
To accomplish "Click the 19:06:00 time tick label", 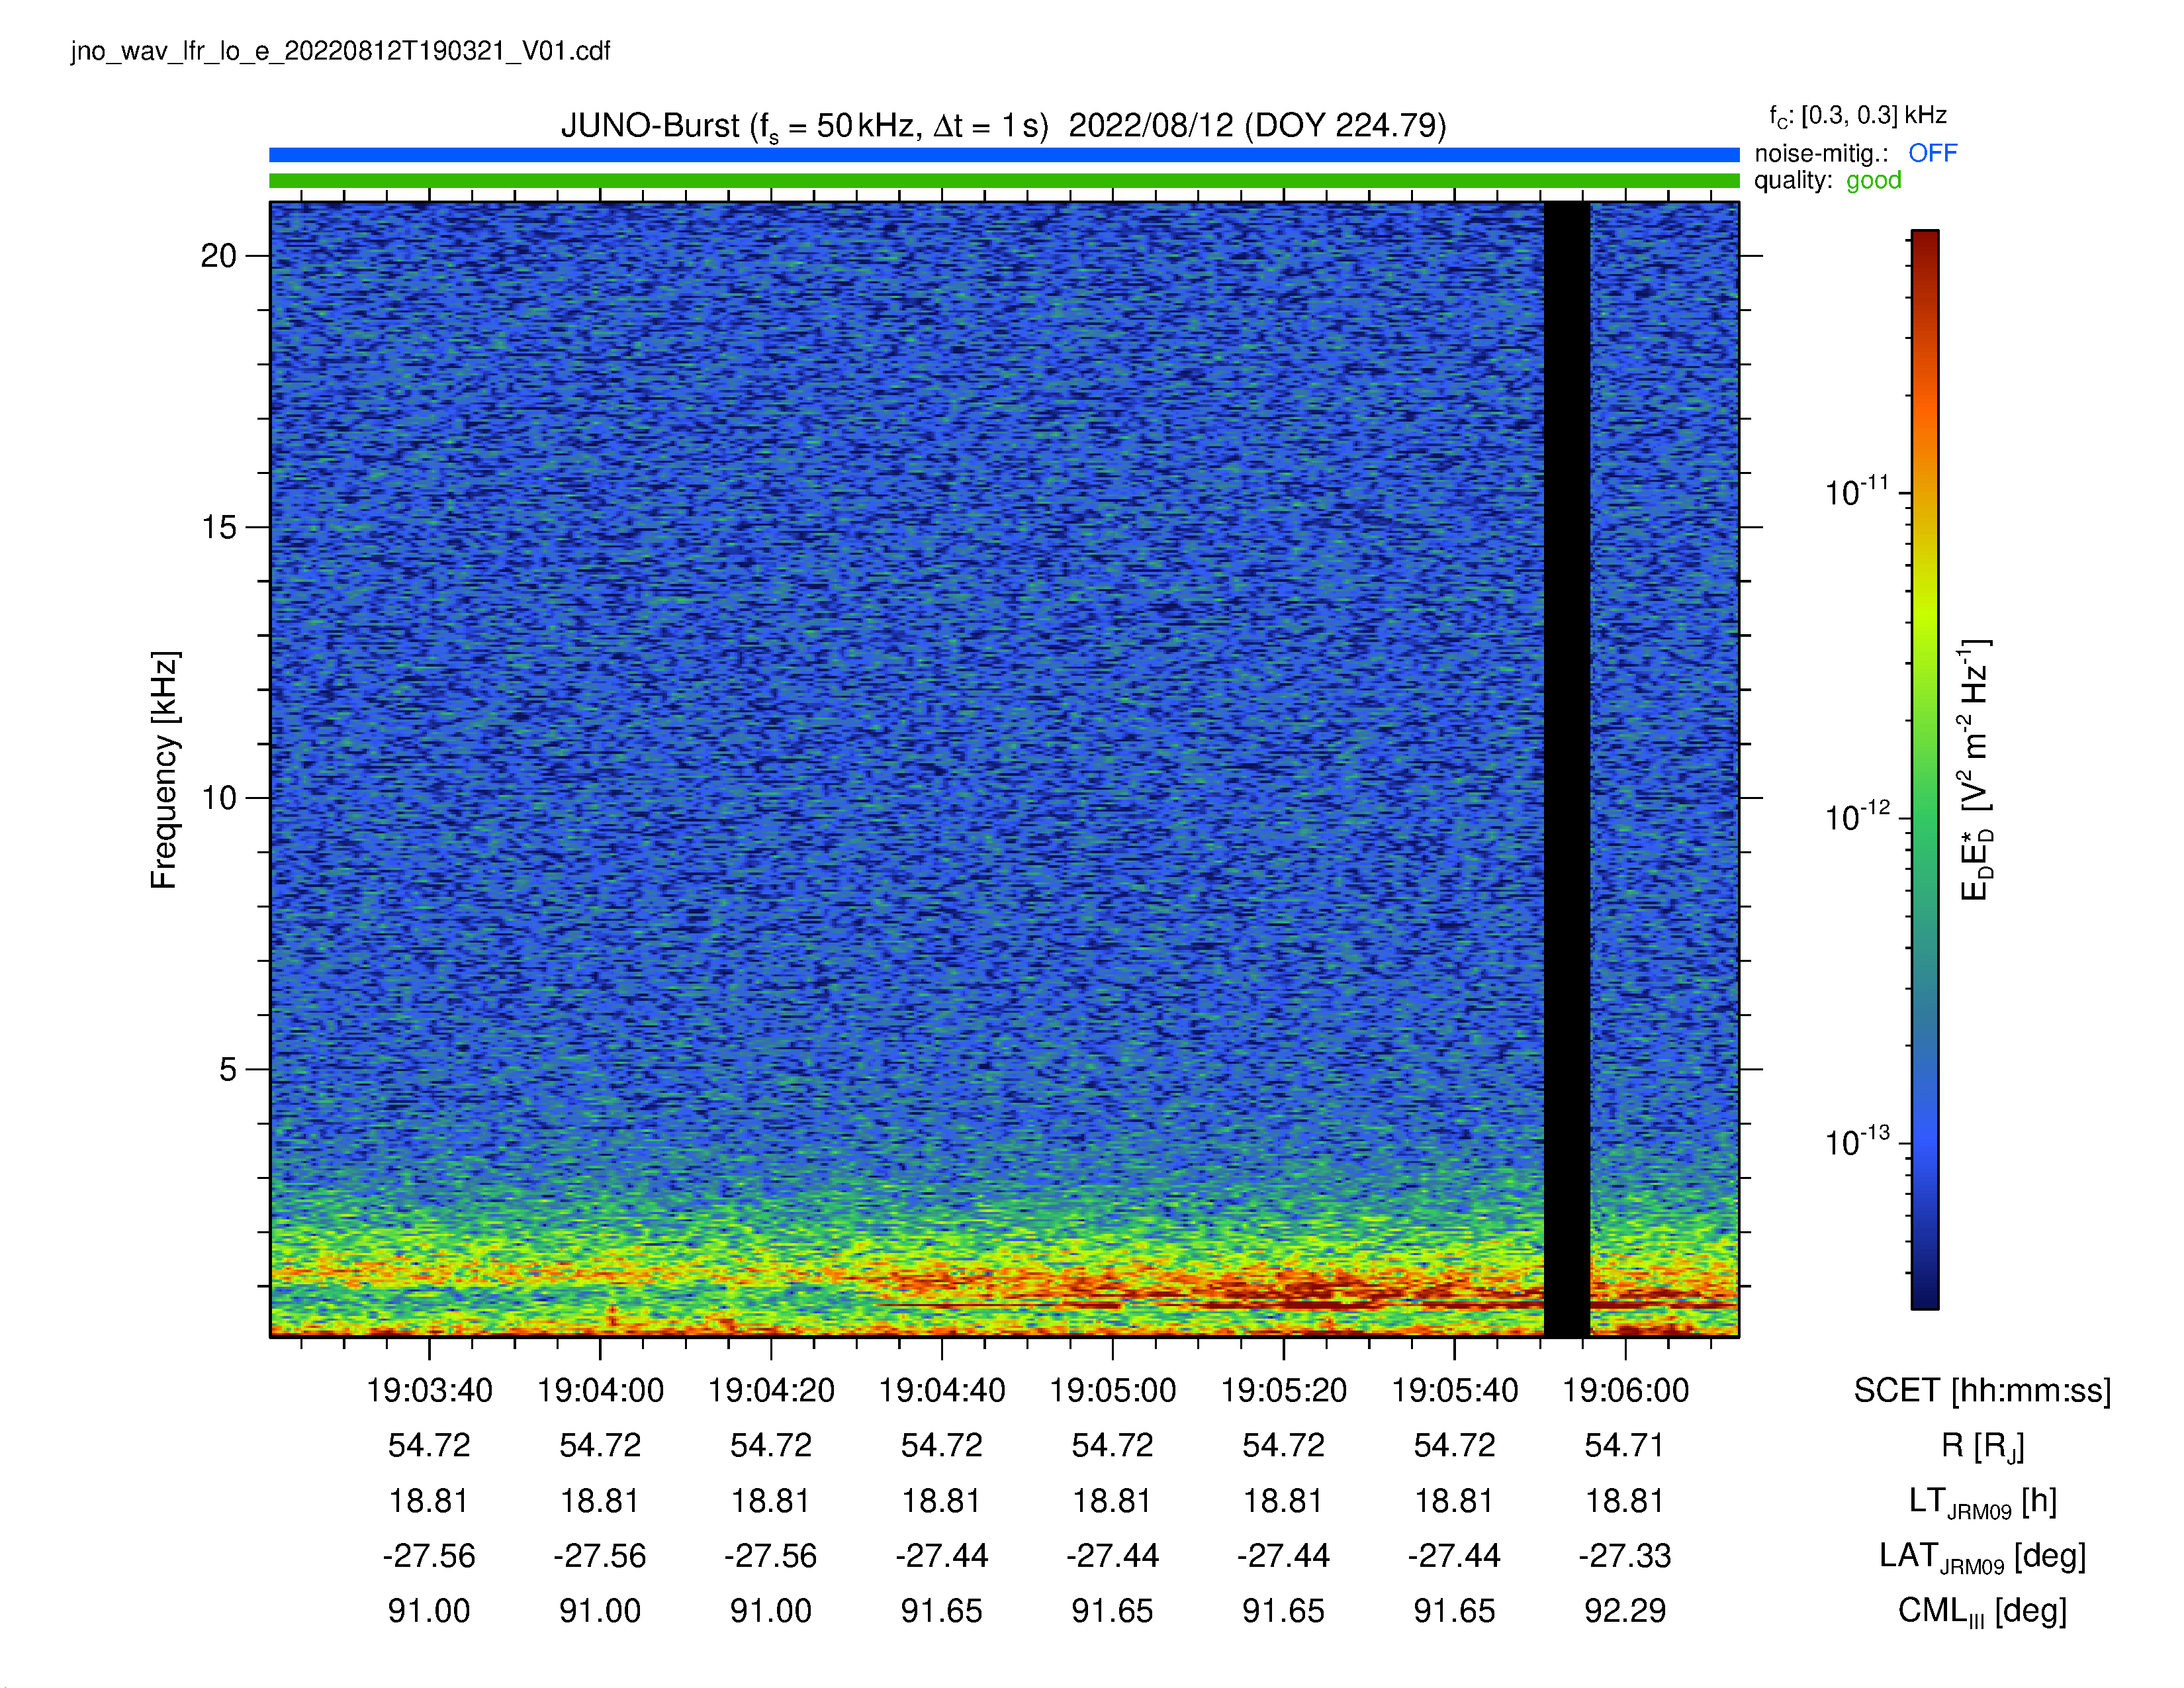I will click(1626, 1390).
